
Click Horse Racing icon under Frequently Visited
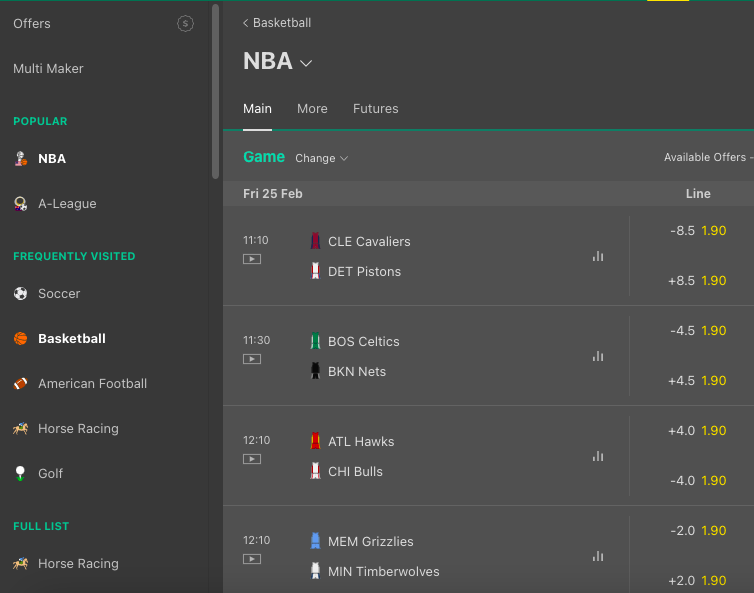point(21,428)
